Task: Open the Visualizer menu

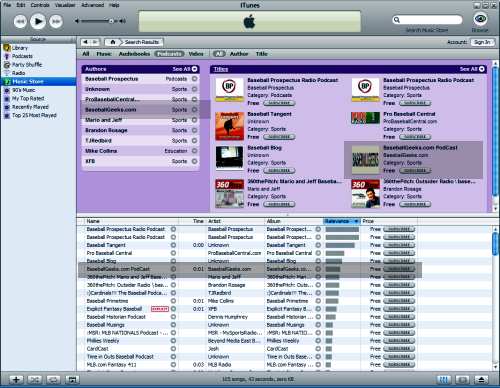Action: 65,5
